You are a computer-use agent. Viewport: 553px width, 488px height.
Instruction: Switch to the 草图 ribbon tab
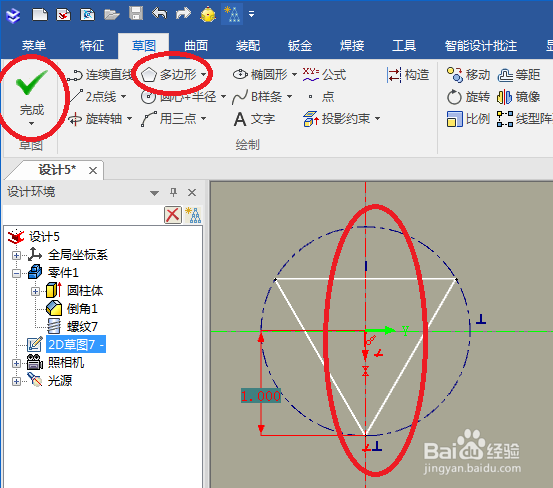[x=144, y=45]
